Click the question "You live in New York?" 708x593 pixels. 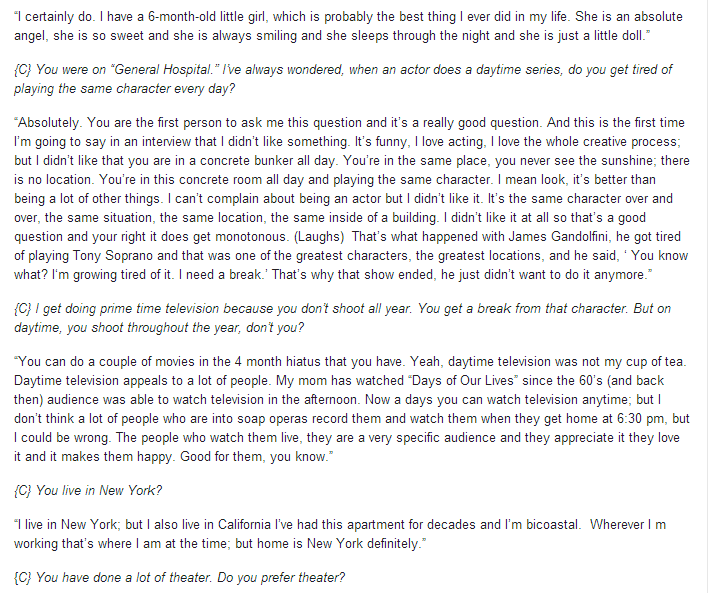point(88,490)
